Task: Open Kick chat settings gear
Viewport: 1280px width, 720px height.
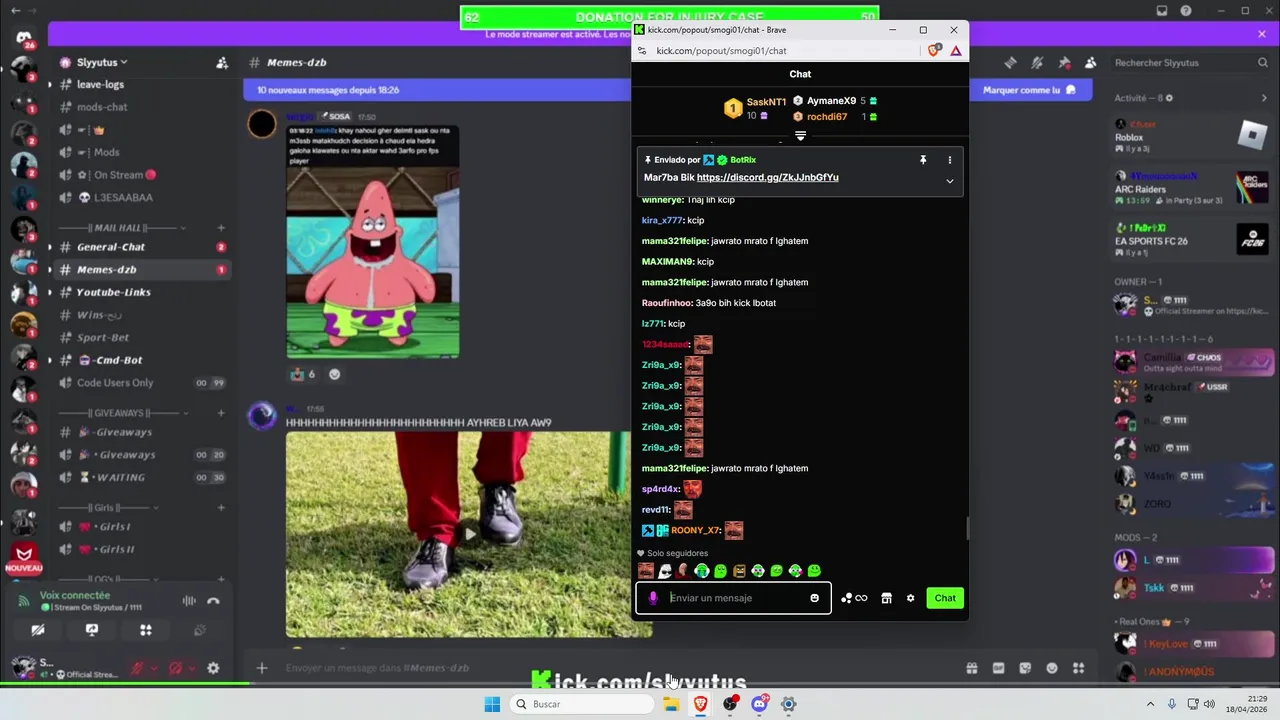Action: pos(910,598)
